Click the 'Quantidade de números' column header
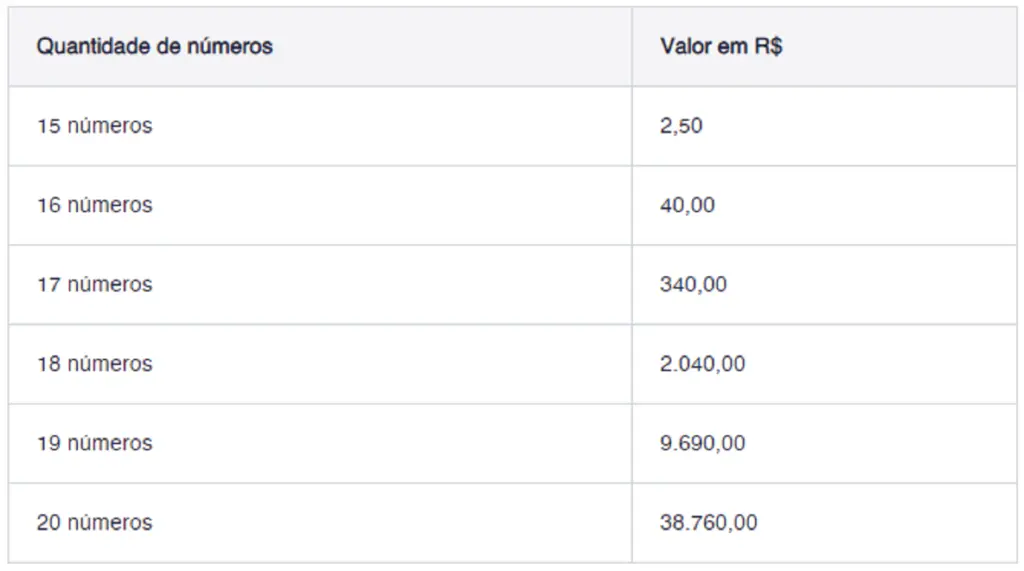Viewport: 1024px width, 571px height. pos(155,47)
